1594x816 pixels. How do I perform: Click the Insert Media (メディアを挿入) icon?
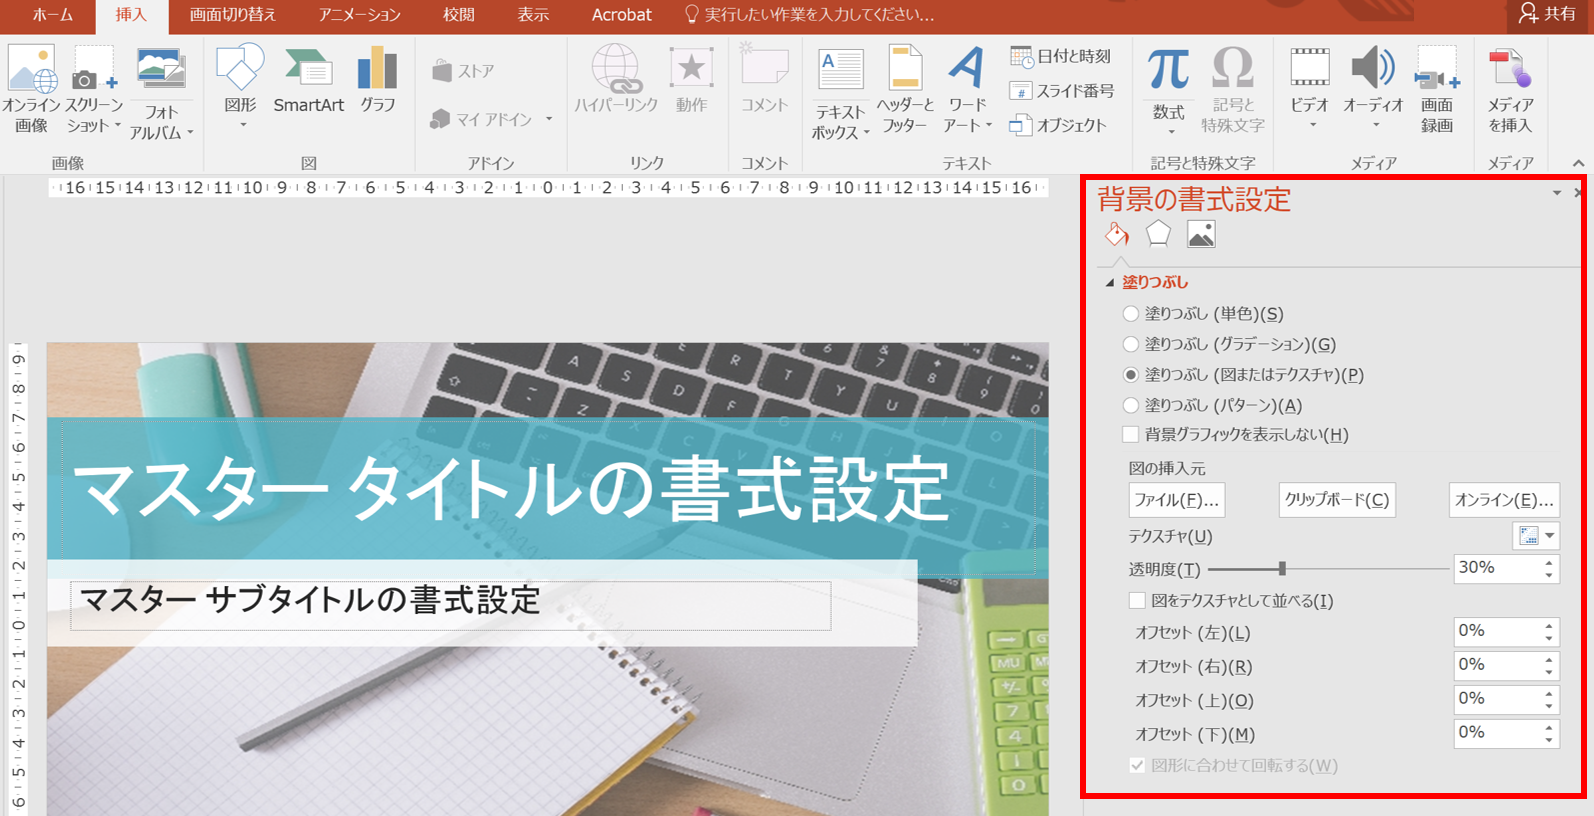1510,90
